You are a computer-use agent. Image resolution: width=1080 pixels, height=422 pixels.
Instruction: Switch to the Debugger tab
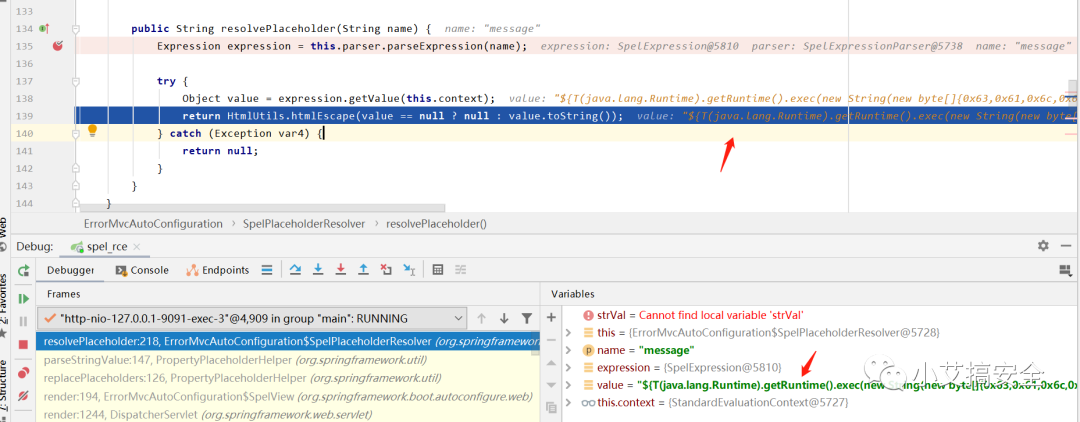(70, 270)
